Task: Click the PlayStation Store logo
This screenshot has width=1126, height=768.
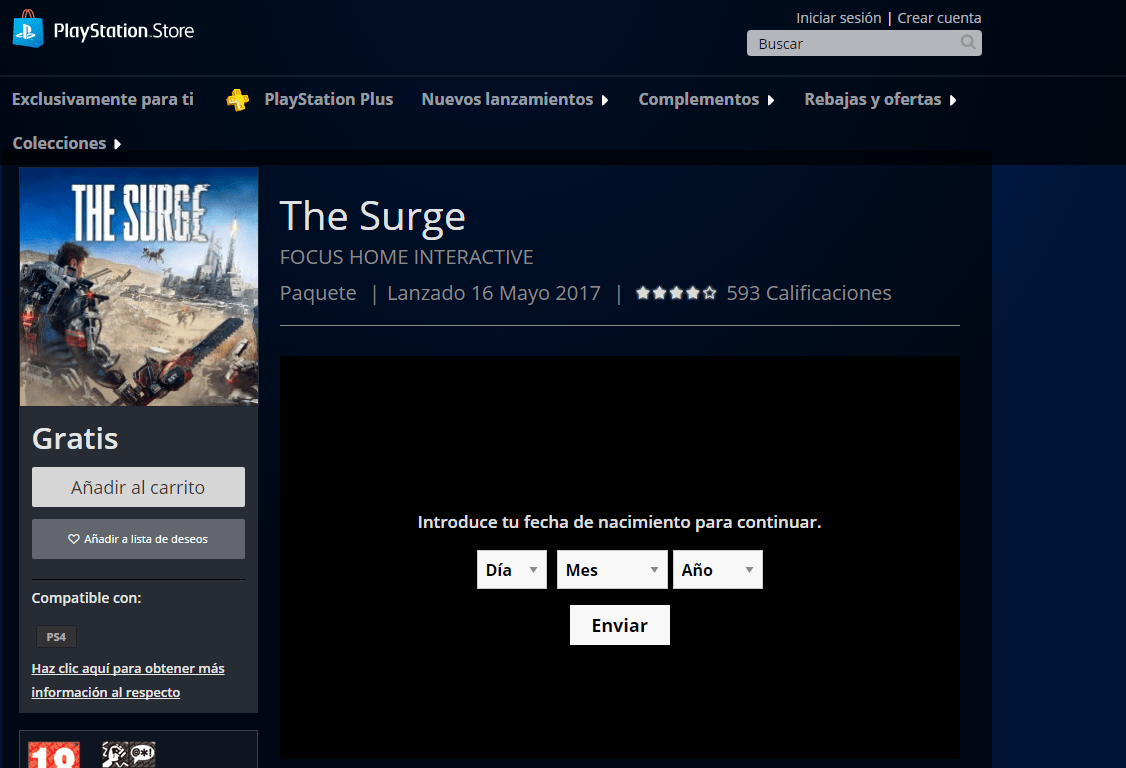Action: (x=103, y=29)
